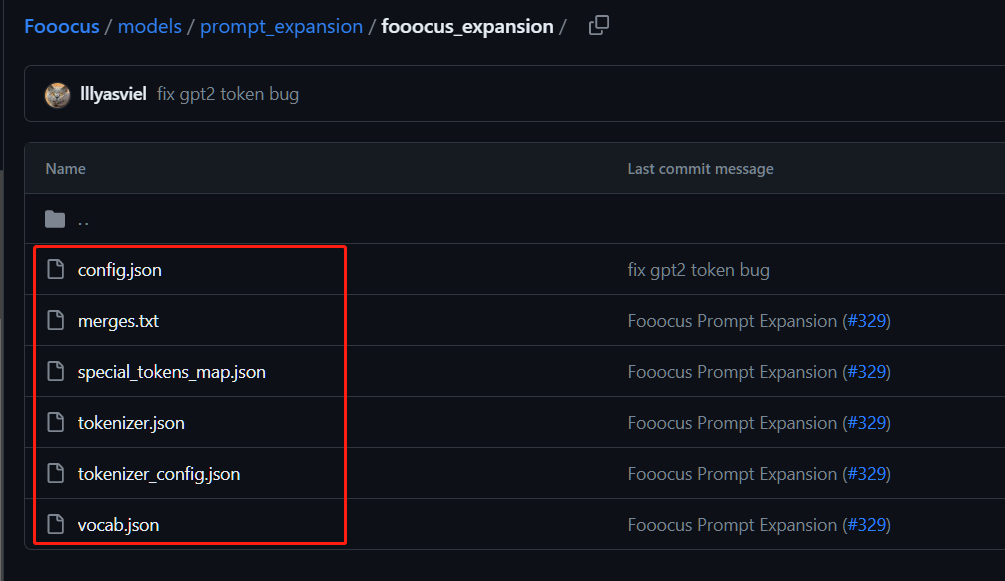1005x581 pixels.
Task: Open the Fooocus repository breadcrumb link
Action: tap(62, 26)
